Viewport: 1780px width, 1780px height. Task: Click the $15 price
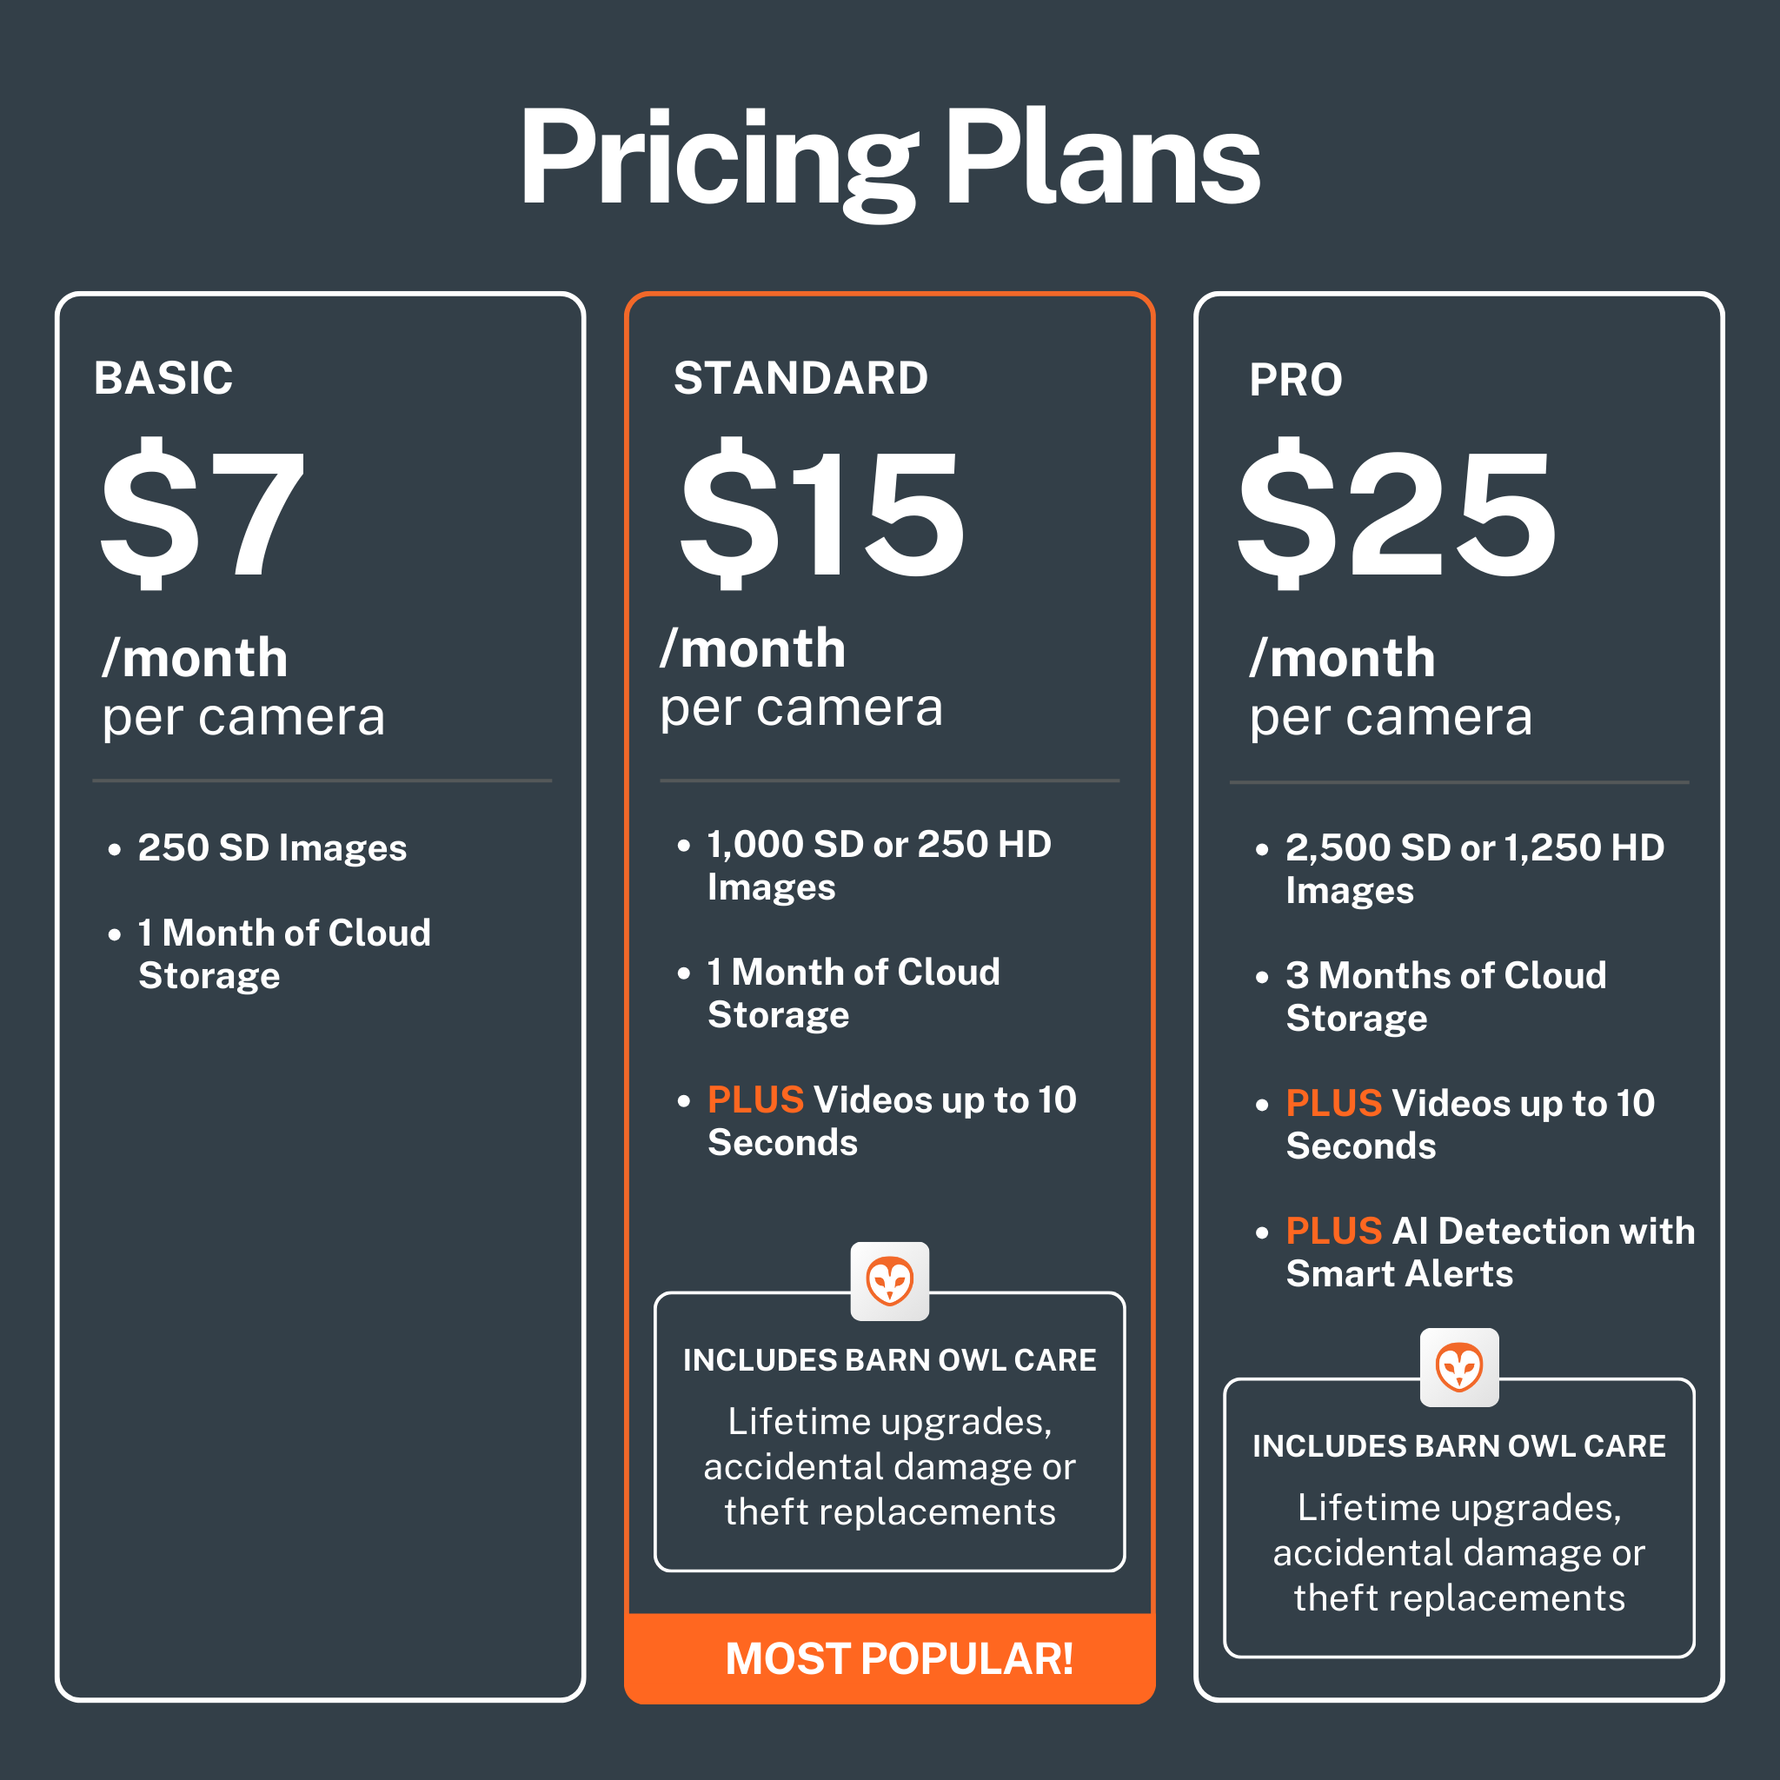822,512
